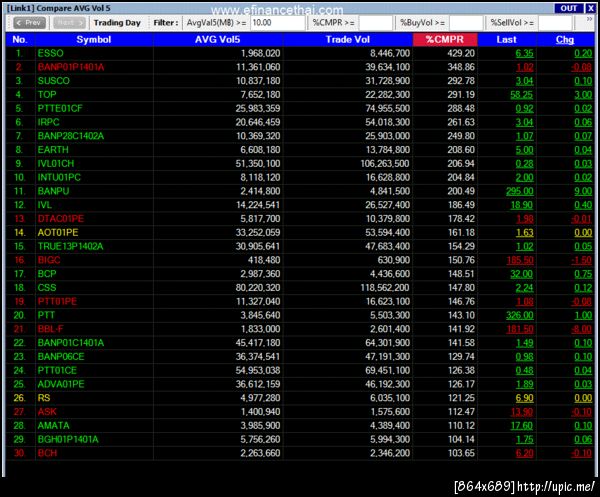
Task: Select the PTT01PE symbol
Action: [57, 301]
